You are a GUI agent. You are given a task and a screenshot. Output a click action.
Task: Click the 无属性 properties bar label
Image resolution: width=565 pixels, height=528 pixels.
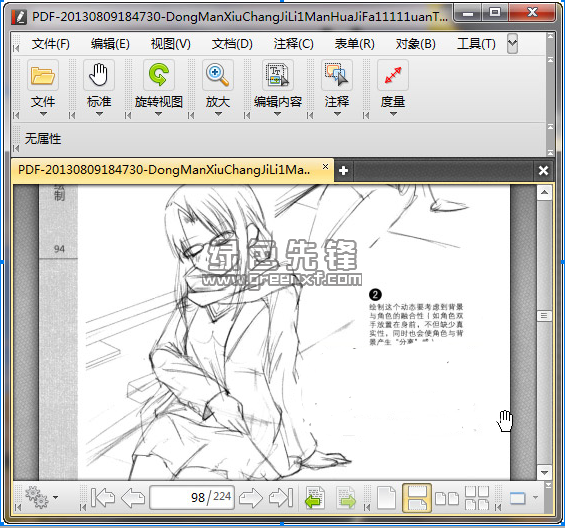point(43,139)
